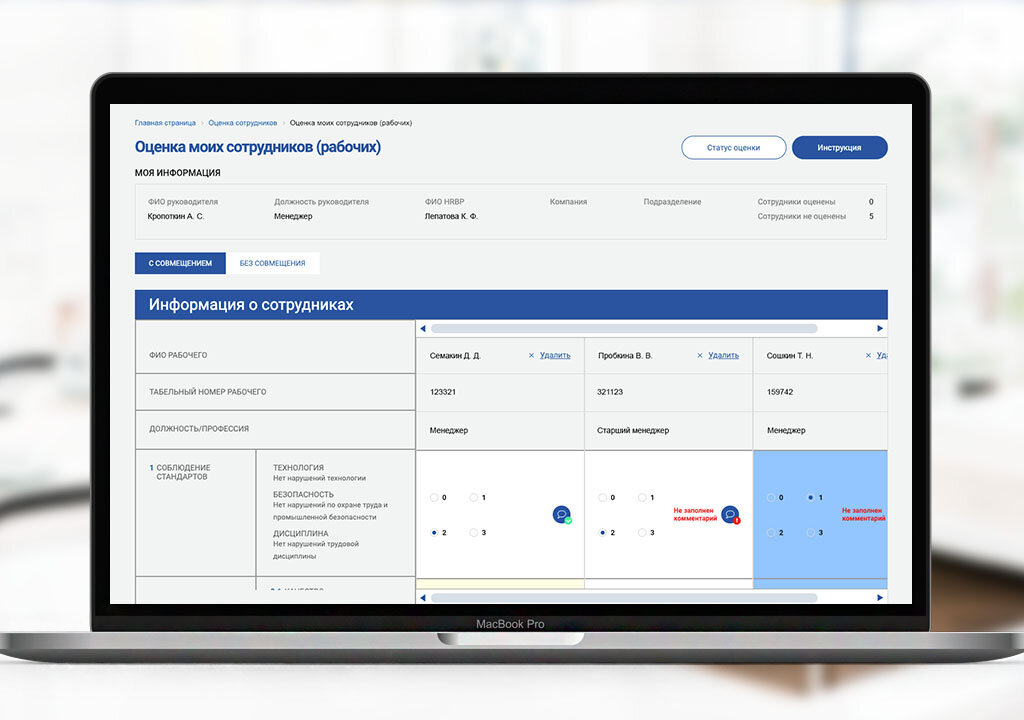Click employee name Семакин Д. Д.
The width and height of the screenshot is (1024, 720).
(x=455, y=355)
